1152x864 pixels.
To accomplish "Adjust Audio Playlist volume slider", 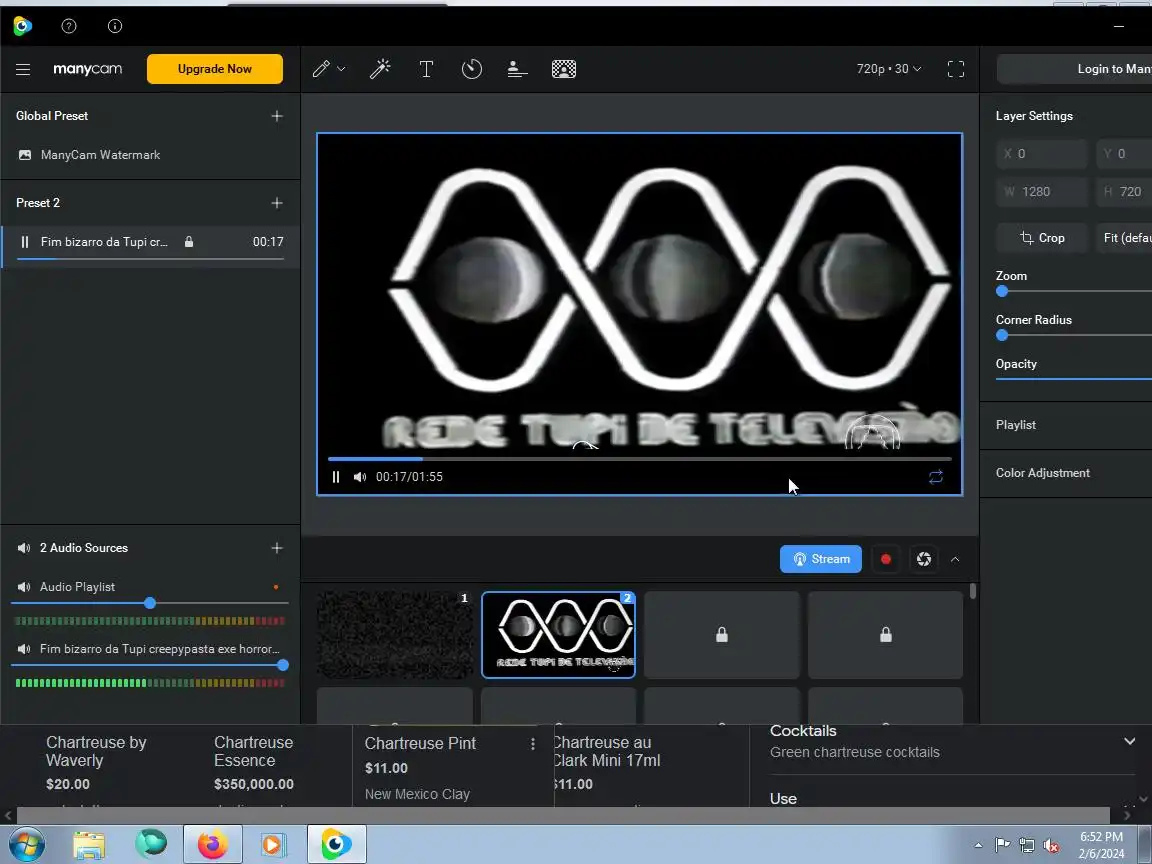I will pyautogui.click(x=150, y=603).
